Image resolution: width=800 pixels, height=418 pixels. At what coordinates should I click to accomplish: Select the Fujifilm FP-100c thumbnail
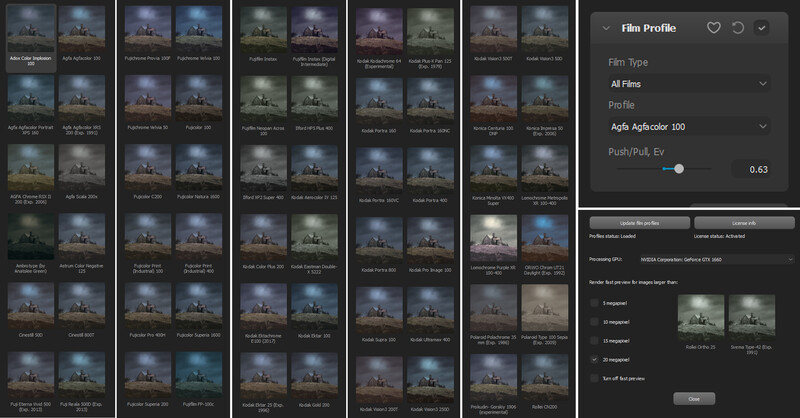click(x=198, y=376)
